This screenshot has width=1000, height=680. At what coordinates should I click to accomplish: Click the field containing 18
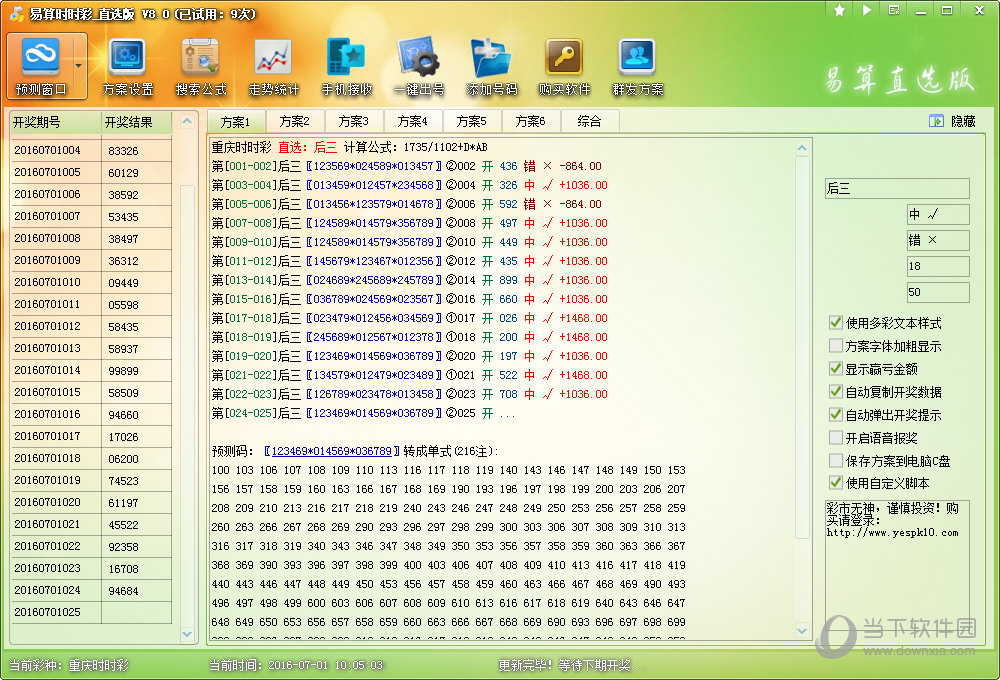pos(938,267)
